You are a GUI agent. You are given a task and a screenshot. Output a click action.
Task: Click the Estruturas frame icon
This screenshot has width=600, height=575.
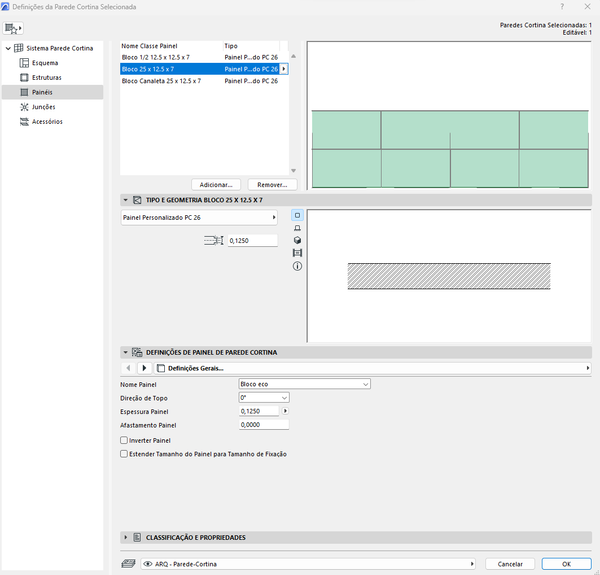(24, 78)
